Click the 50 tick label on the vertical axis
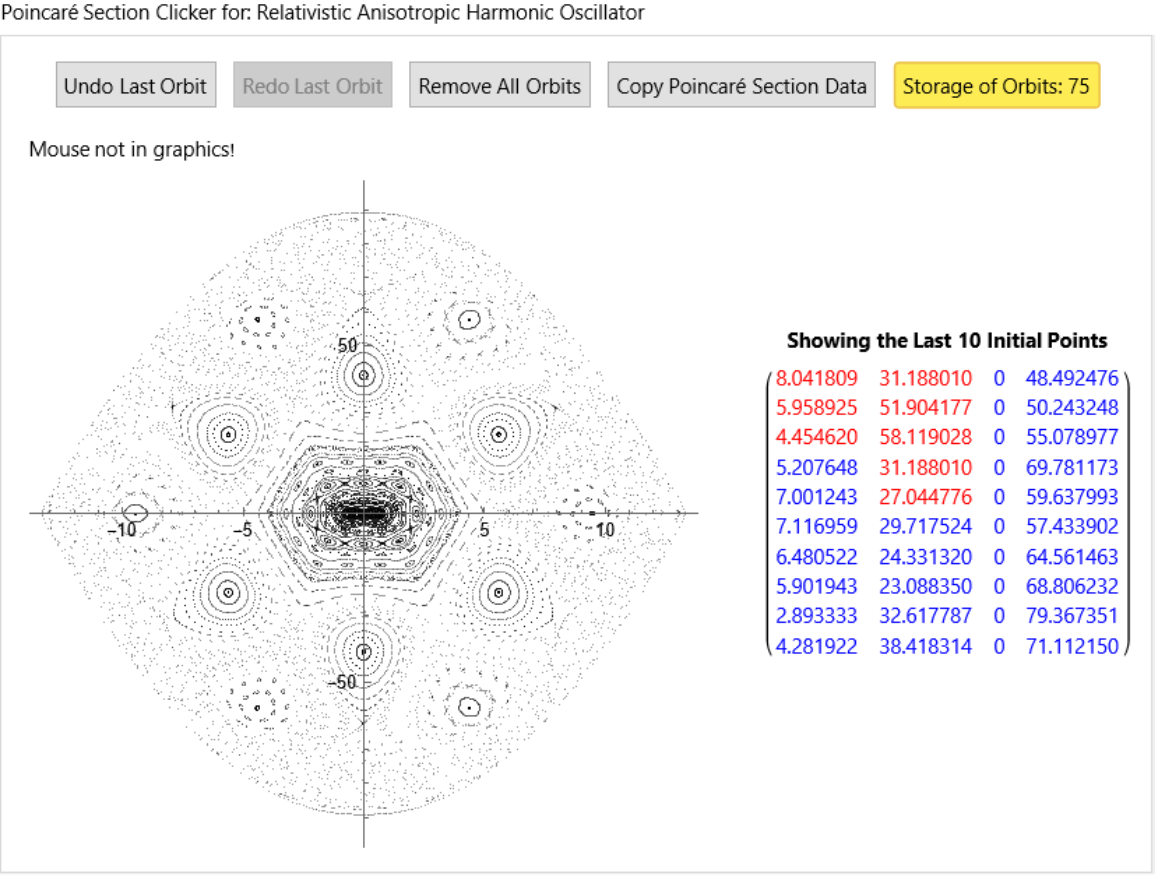The width and height of the screenshot is (1156, 876). click(347, 346)
